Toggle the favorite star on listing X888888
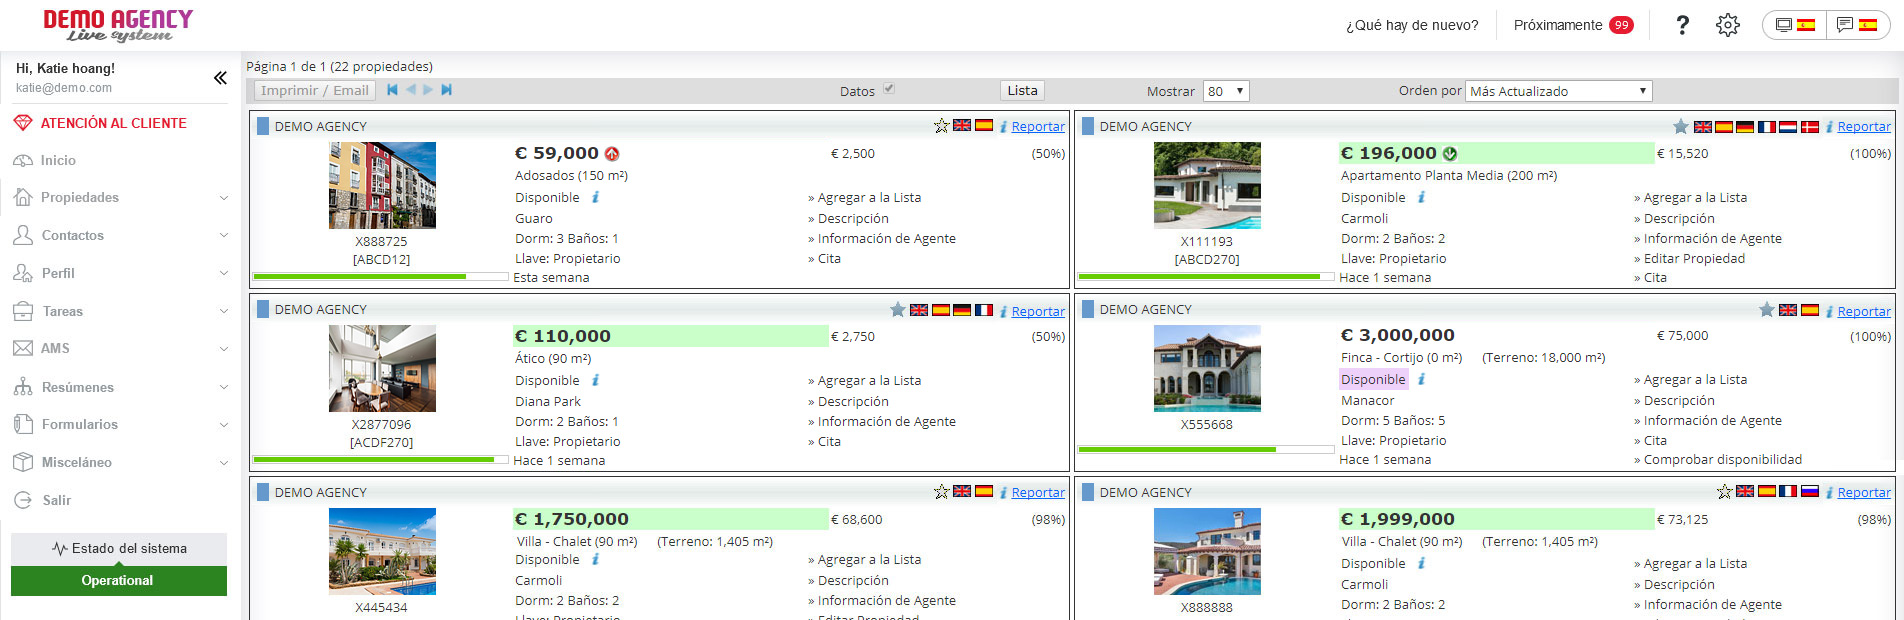 pyautogui.click(x=1724, y=492)
